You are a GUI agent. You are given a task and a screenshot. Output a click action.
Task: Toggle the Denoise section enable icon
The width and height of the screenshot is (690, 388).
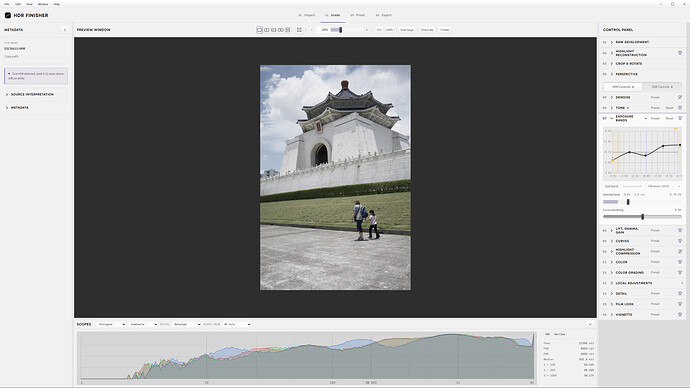pos(680,97)
